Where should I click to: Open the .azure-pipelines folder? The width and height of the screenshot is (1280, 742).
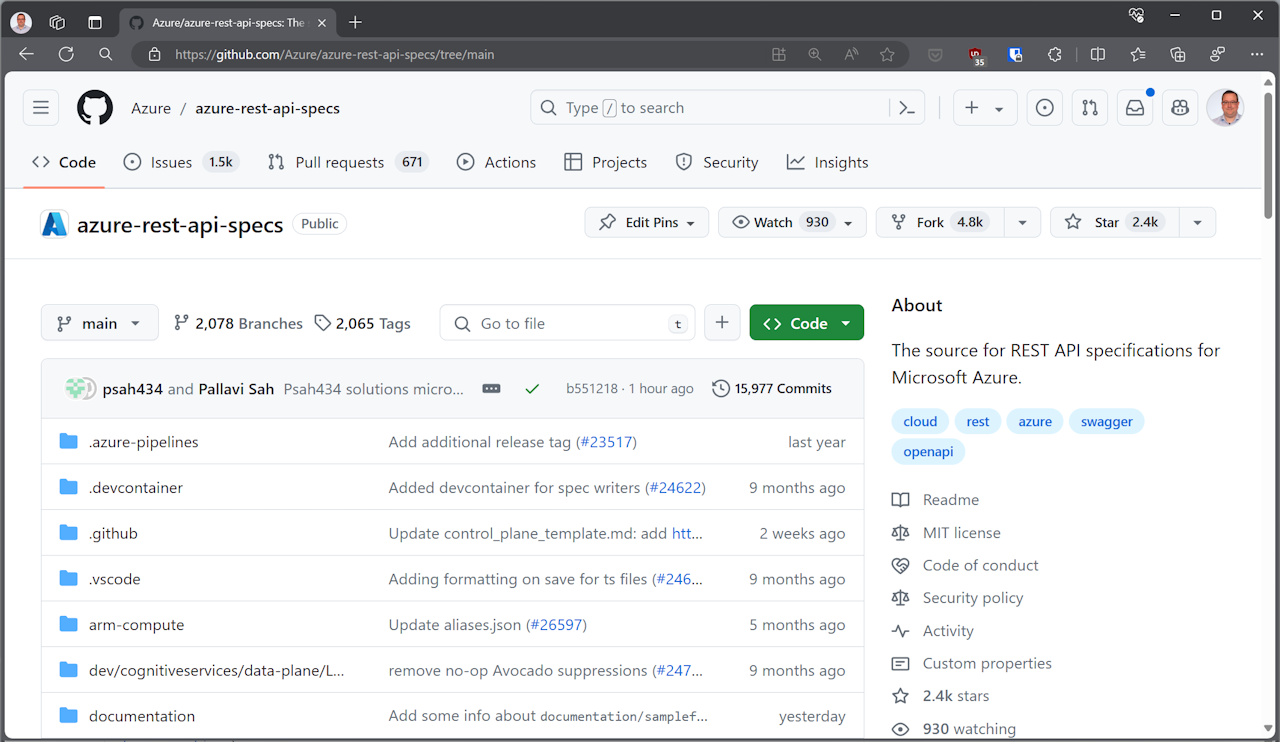144,442
